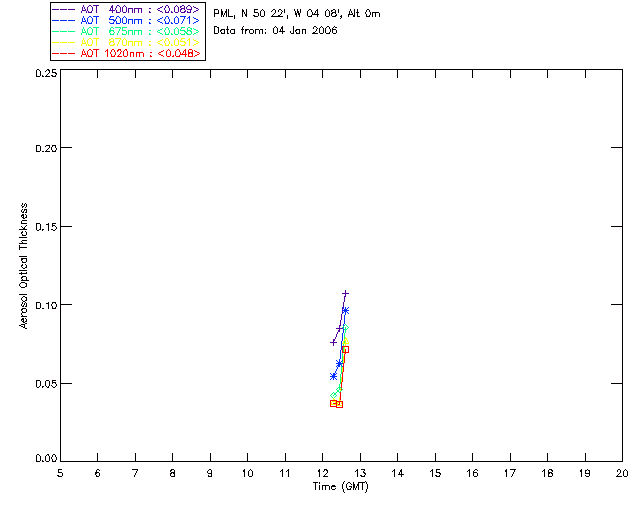Click the 0.10 y-axis tick label
The image size is (640, 512).
[x=46, y=305]
